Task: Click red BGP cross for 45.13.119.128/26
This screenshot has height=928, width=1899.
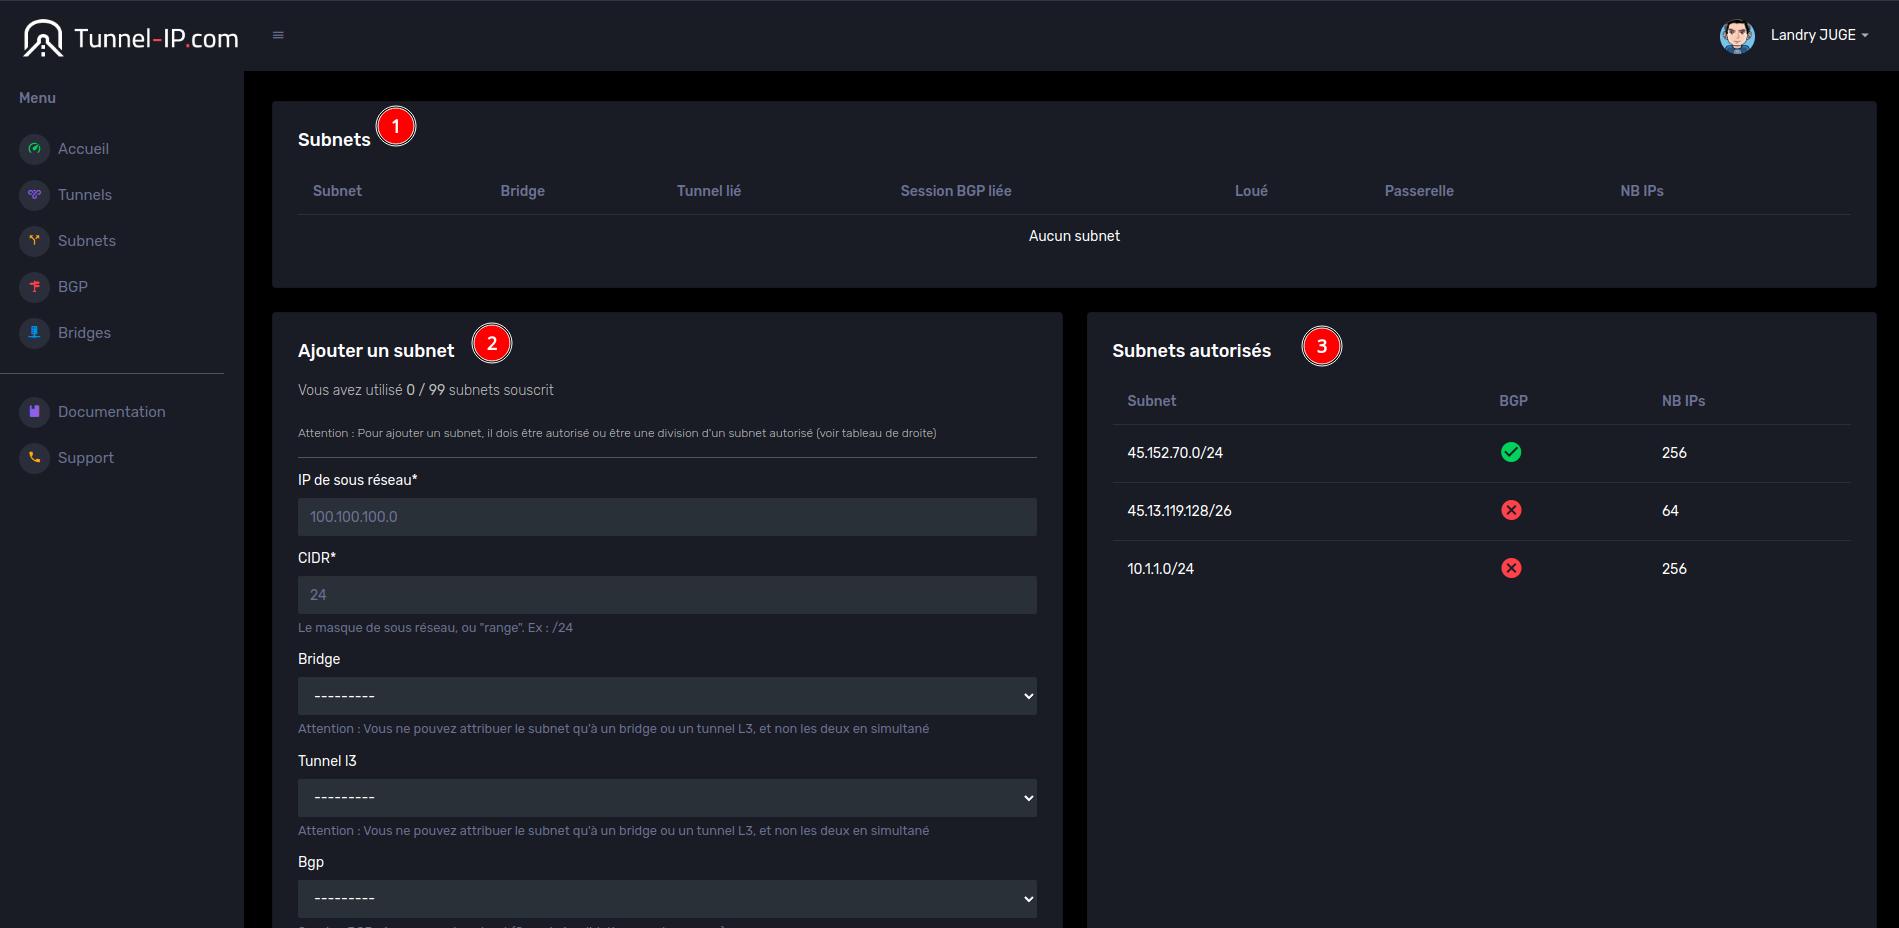Action: [x=1511, y=511]
